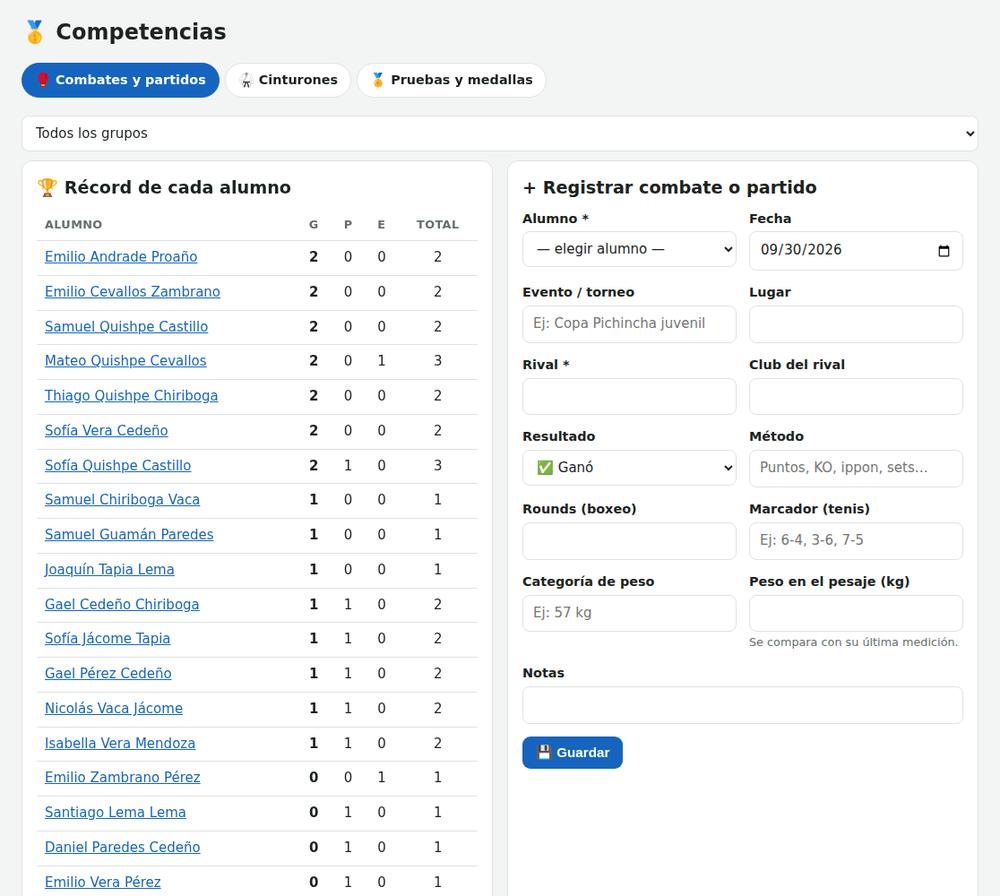Viewport: 1000px width, 896px height.
Task: Open Sofía Vera Cedeño's record
Action: tap(107, 430)
